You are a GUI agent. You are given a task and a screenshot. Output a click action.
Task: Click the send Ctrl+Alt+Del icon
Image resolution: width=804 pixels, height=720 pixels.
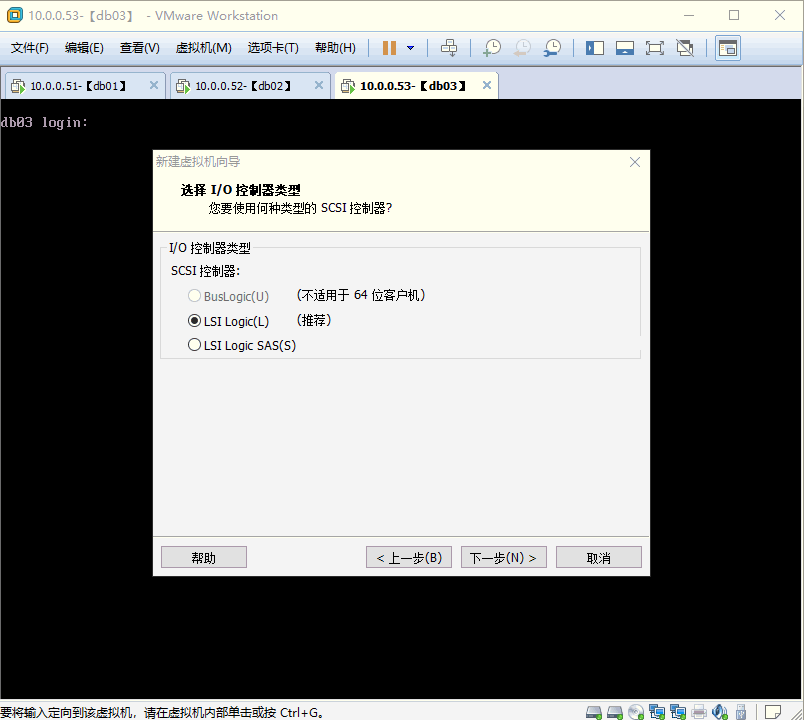click(x=449, y=48)
